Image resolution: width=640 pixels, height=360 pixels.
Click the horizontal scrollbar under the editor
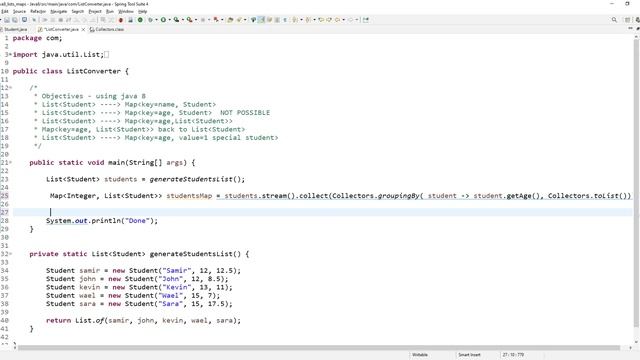[319, 348]
